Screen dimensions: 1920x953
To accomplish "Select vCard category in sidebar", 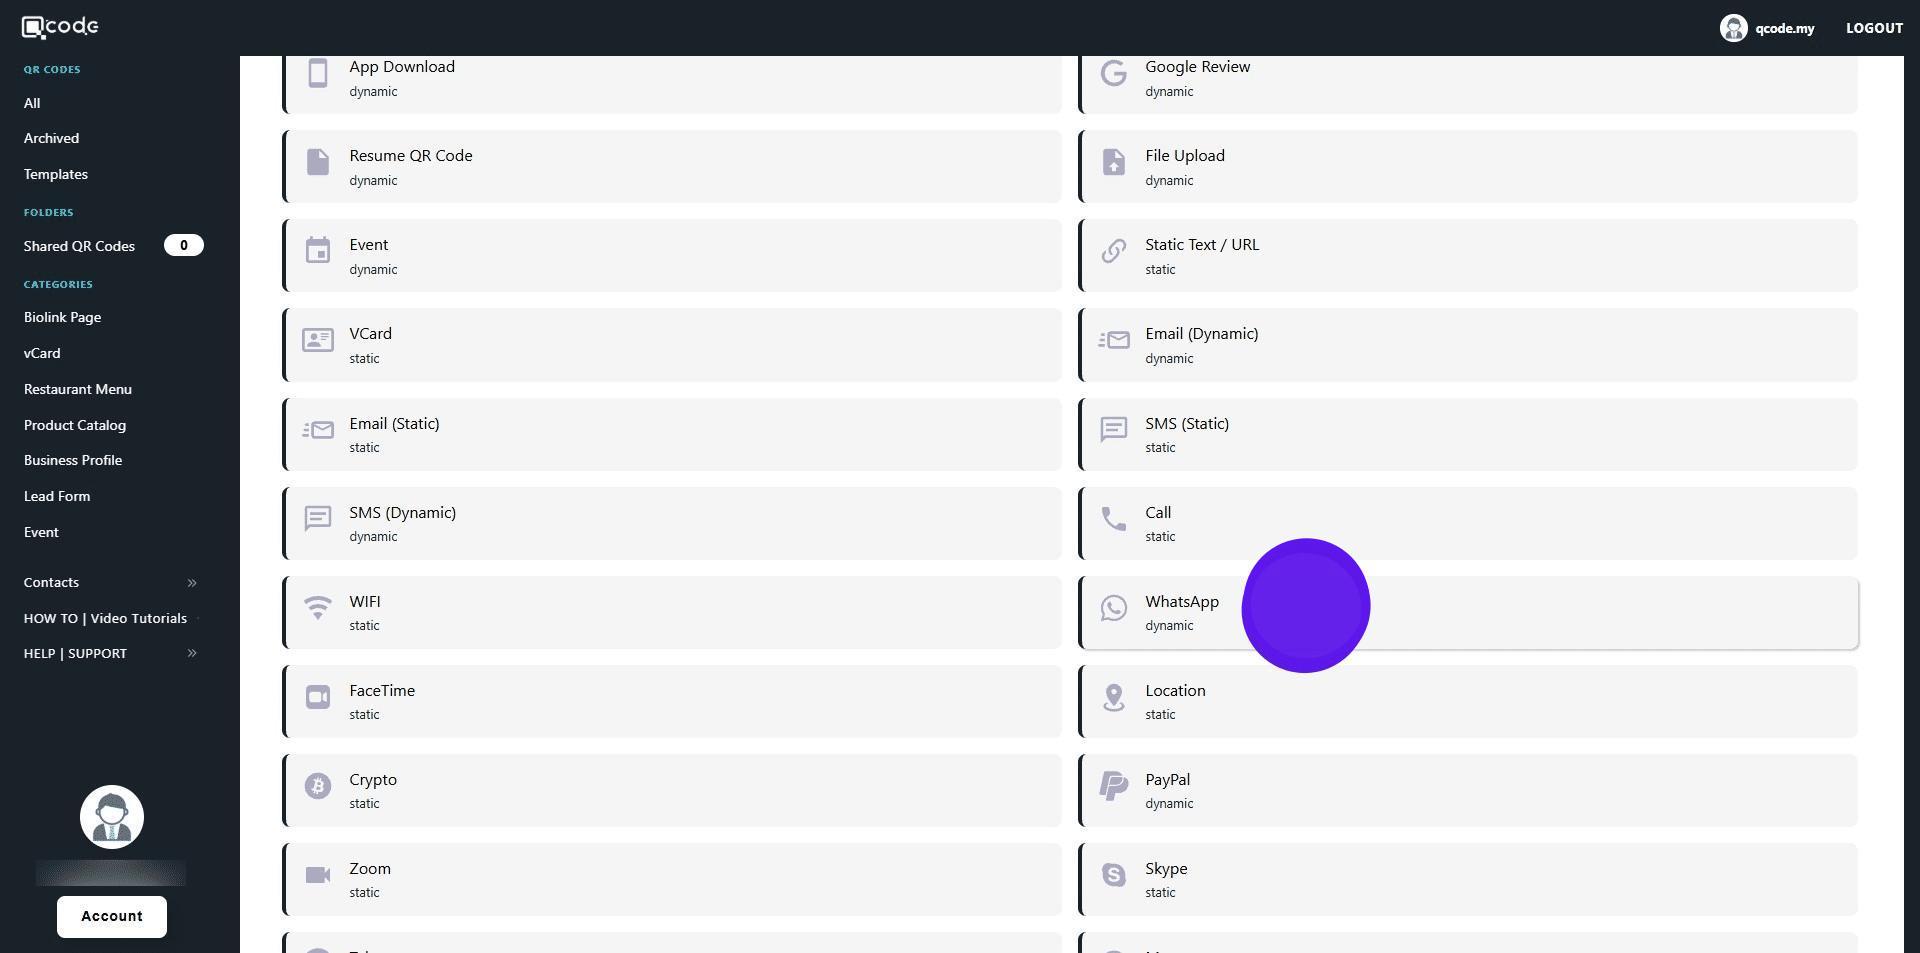I will pos(42,353).
